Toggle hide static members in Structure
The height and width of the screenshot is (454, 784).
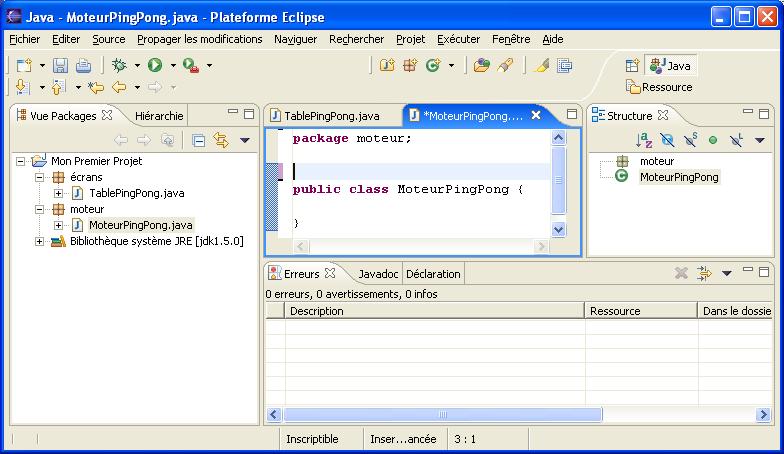(690, 140)
